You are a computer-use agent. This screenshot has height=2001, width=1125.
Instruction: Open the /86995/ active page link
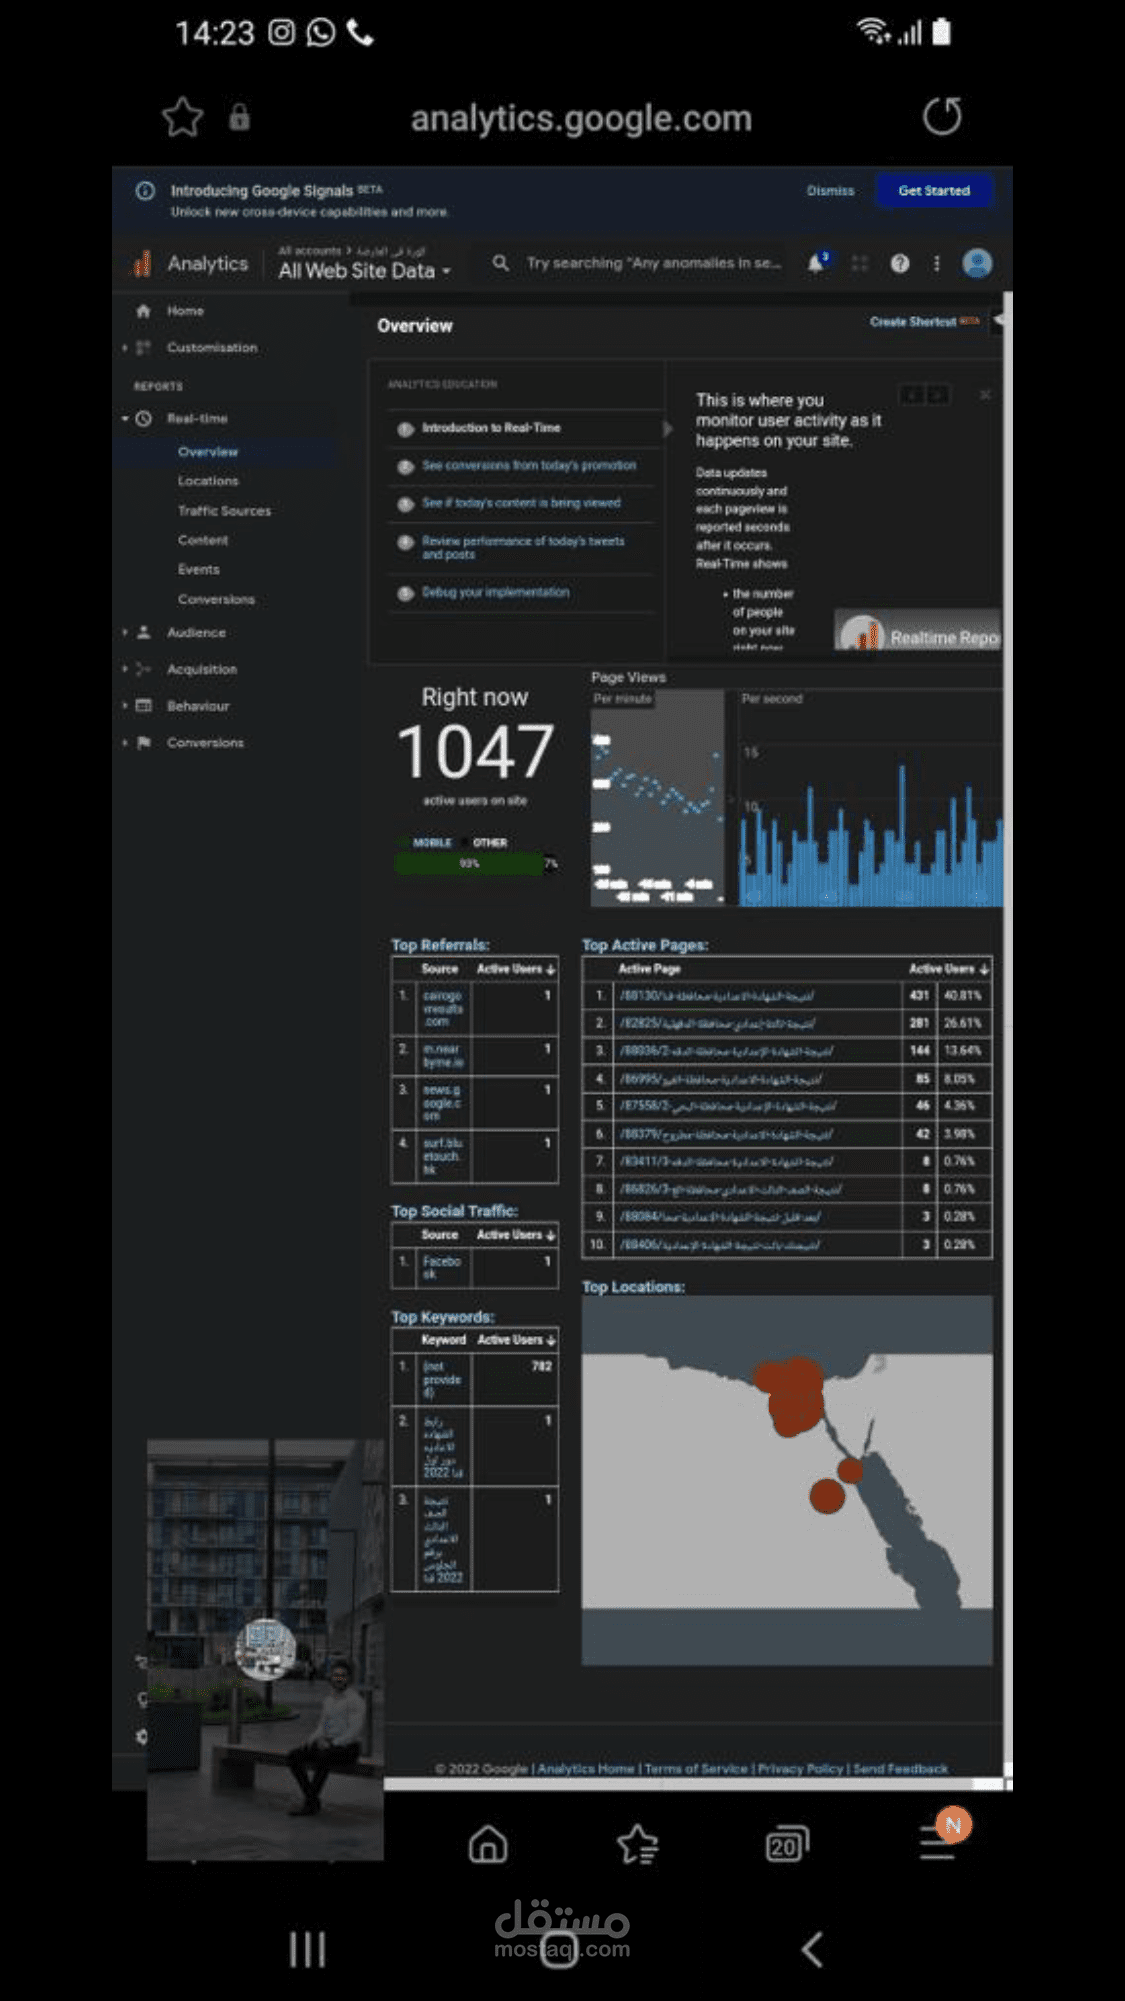coord(720,1080)
